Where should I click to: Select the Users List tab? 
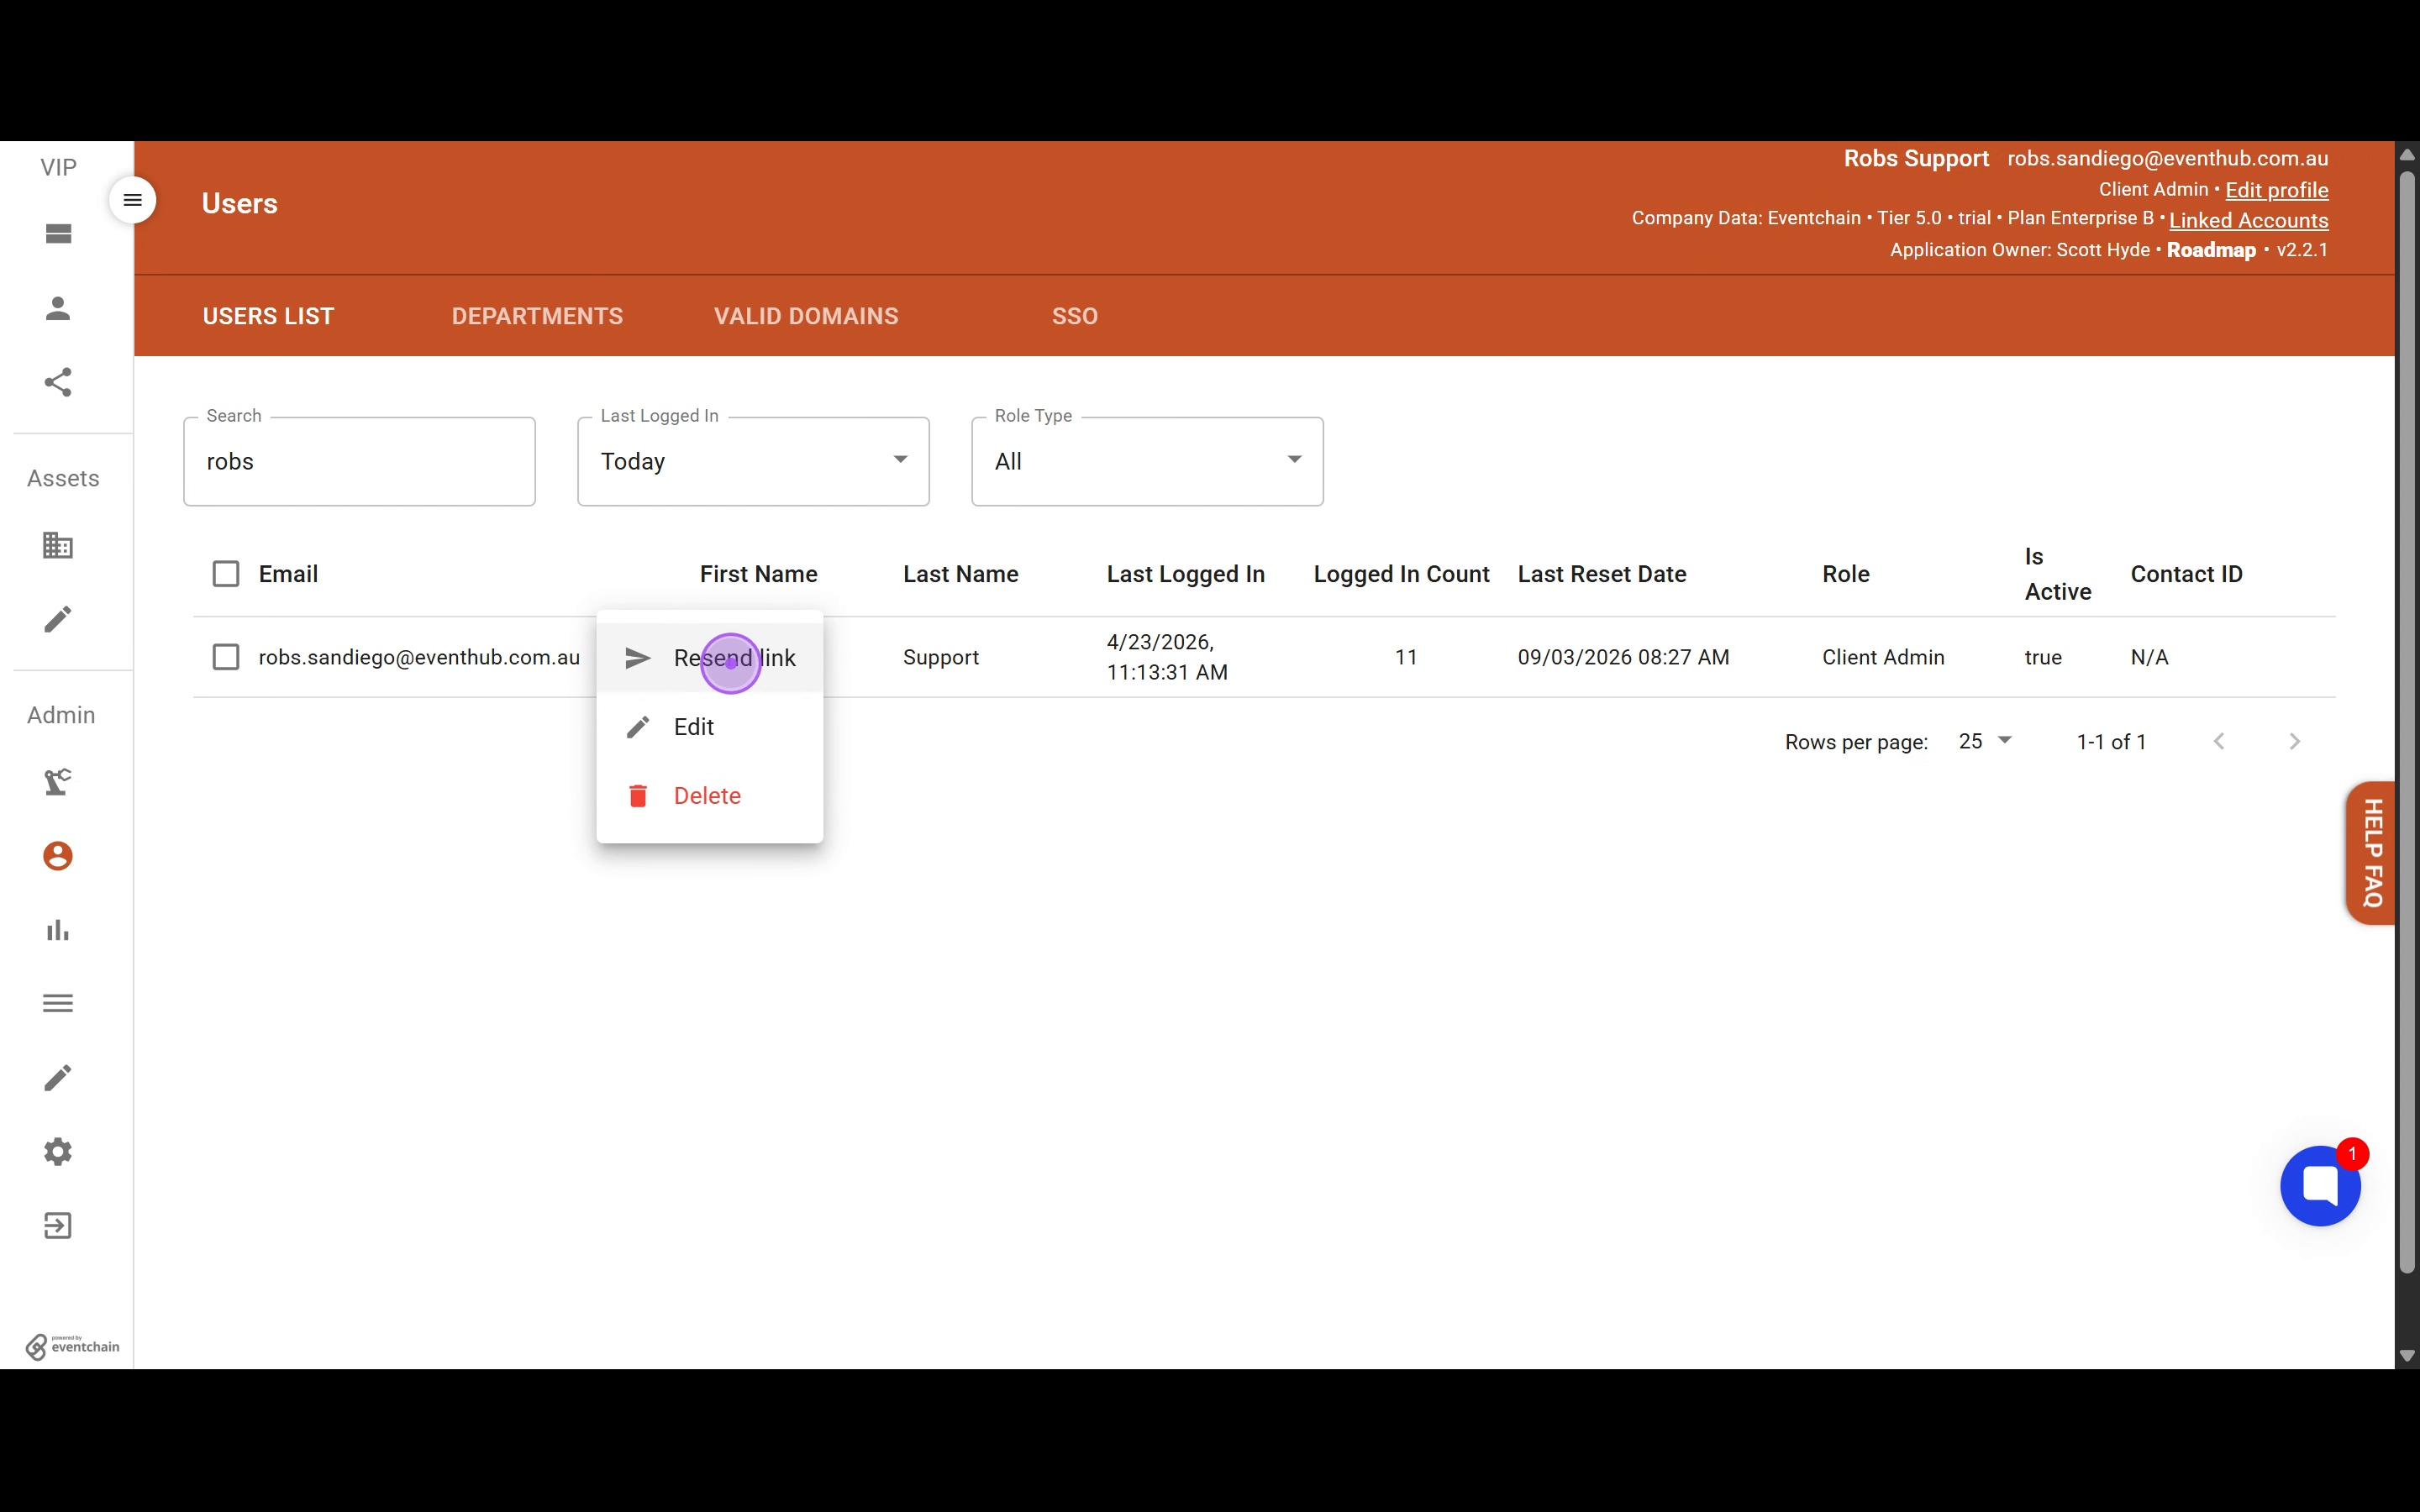pyautogui.click(x=268, y=316)
